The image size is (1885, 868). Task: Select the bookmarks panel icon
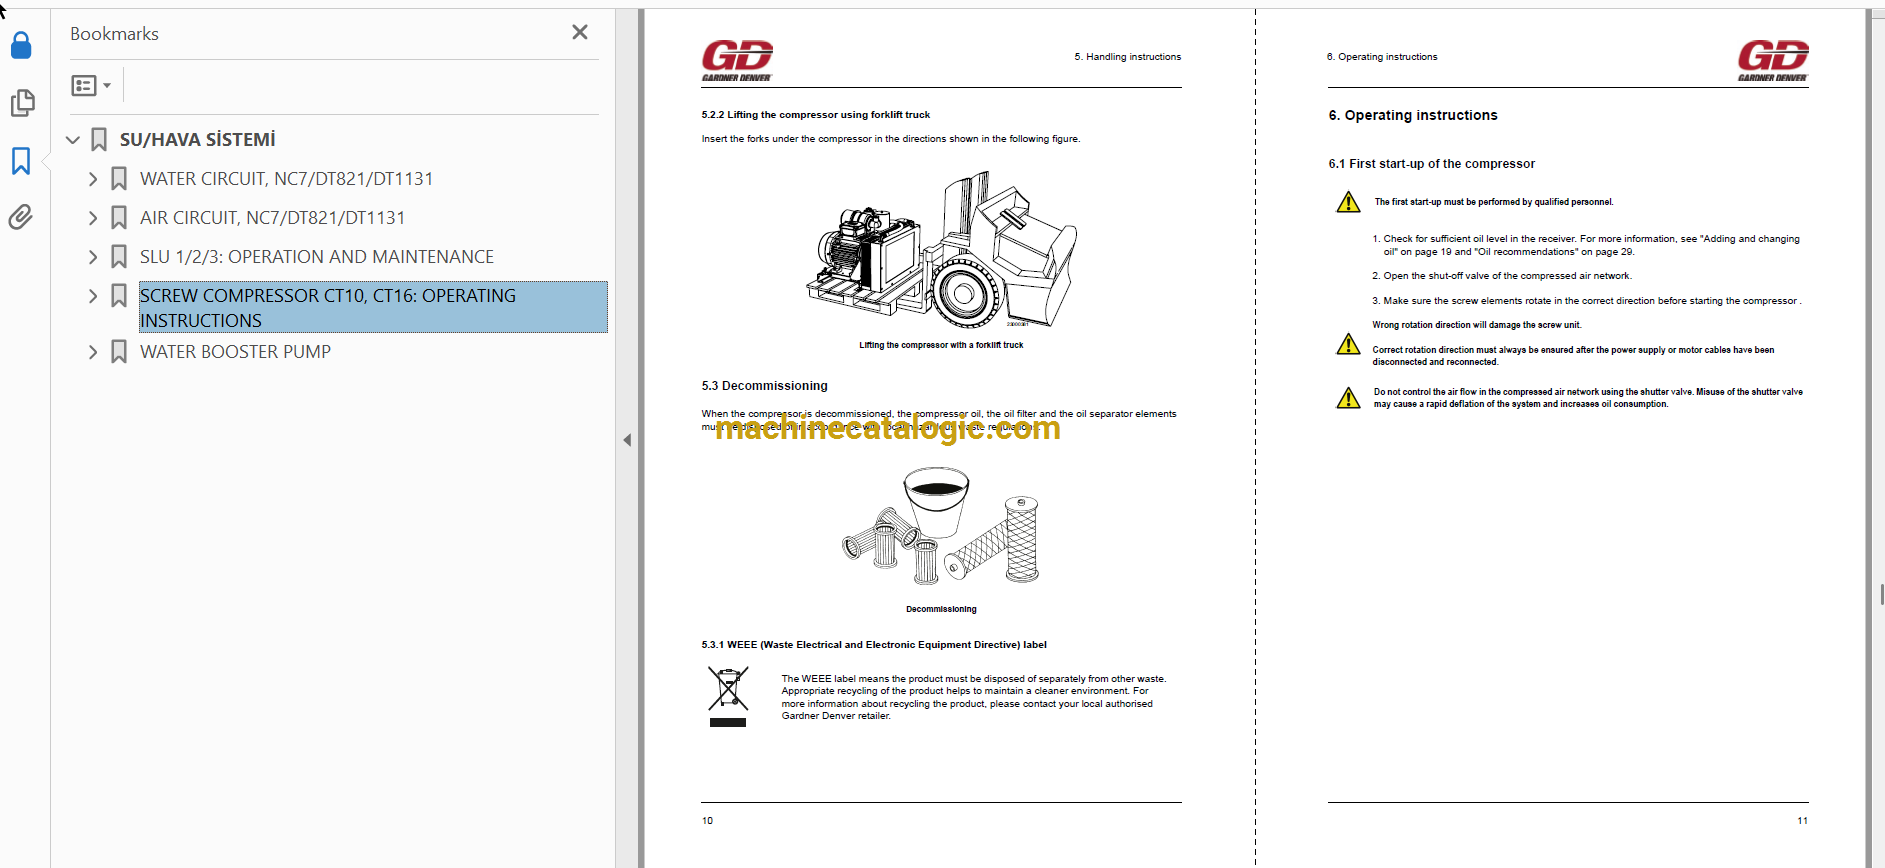[x=21, y=160]
